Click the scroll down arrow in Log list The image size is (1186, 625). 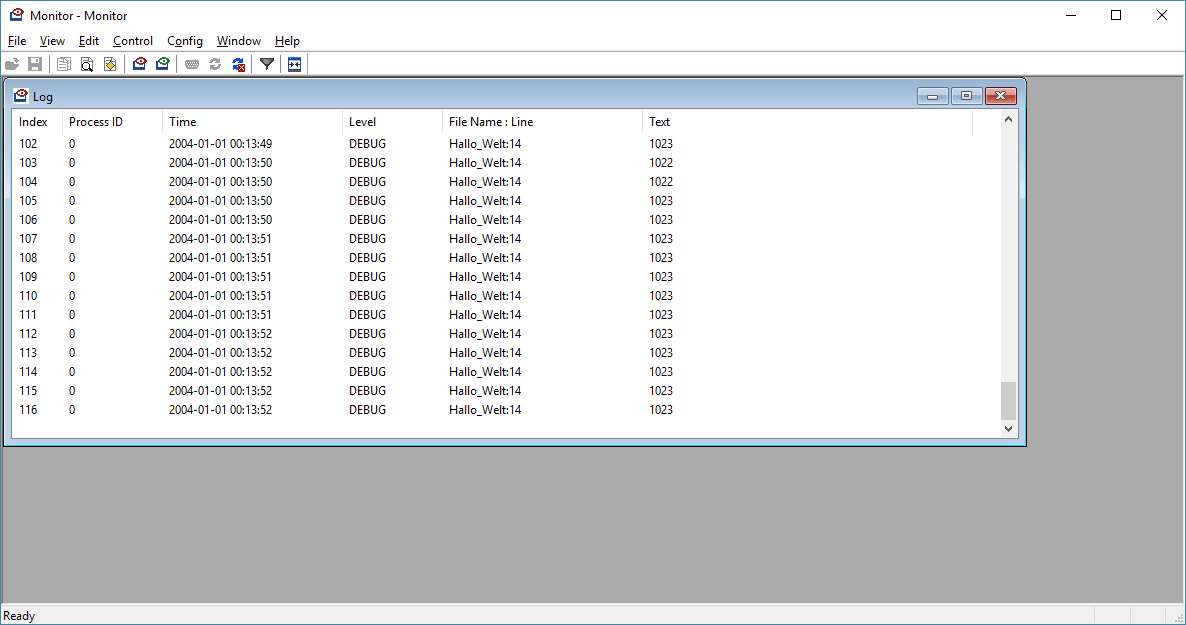pyautogui.click(x=1008, y=428)
